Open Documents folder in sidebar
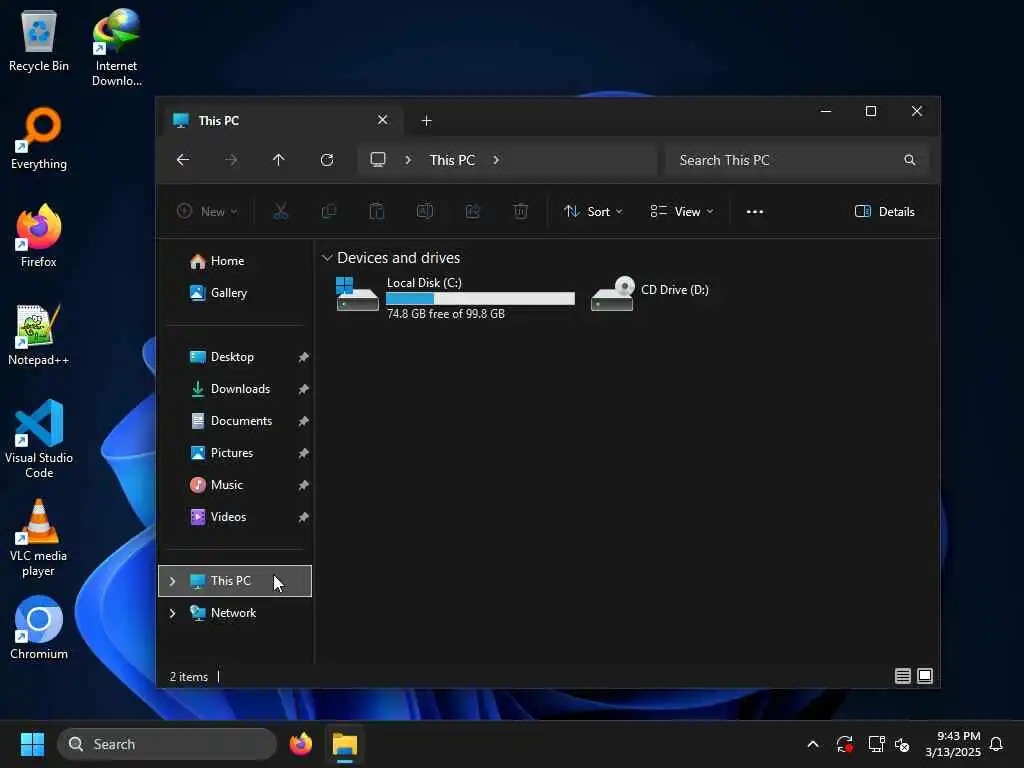1024x768 pixels. (235, 421)
